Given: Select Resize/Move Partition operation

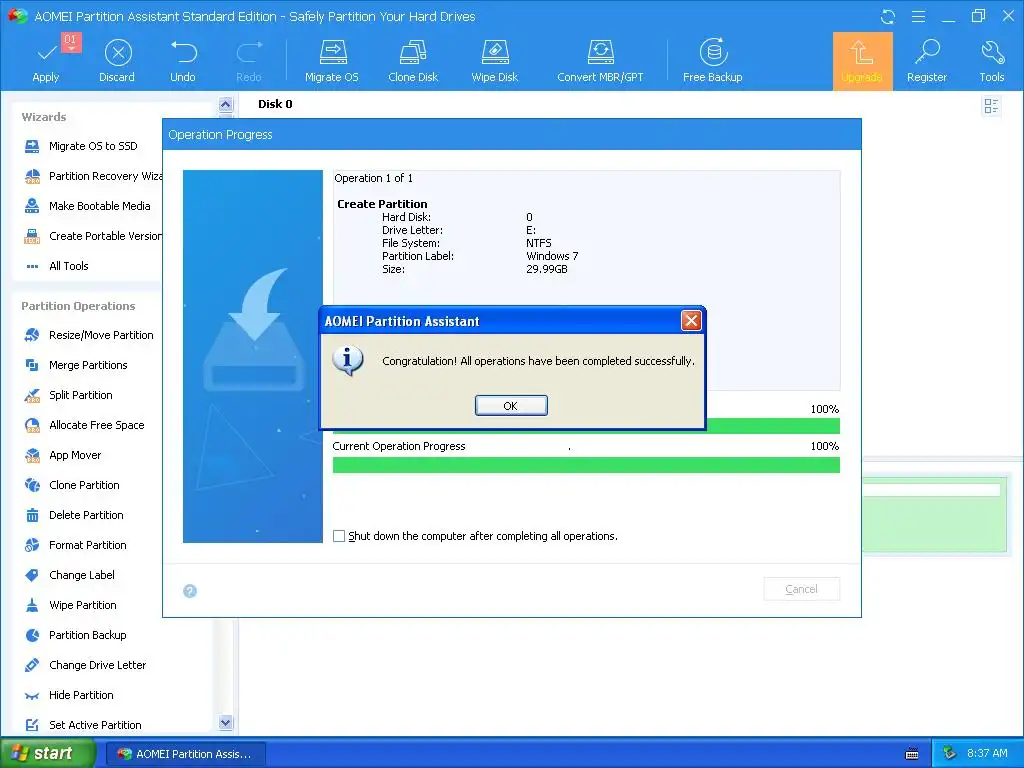Looking at the screenshot, I should (x=88, y=335).
